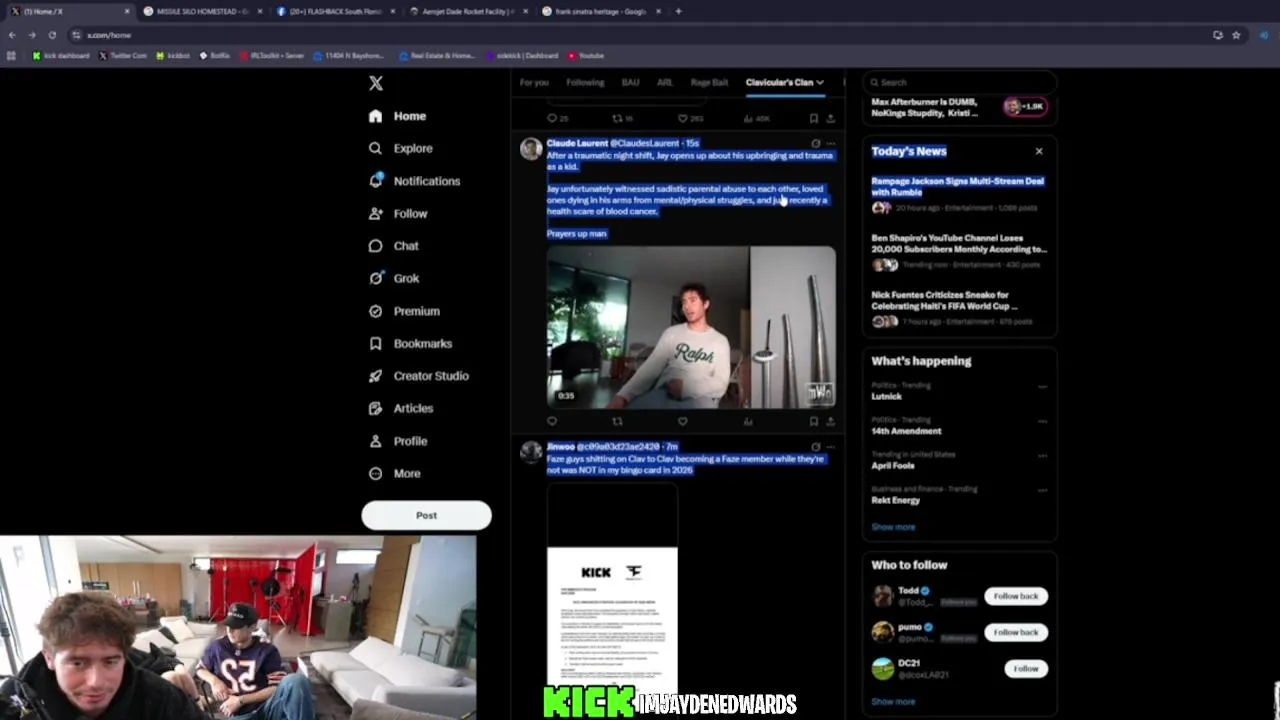Like the top post with 263 likes
This screenshot has width=1280, height=720.
[688, 118]
